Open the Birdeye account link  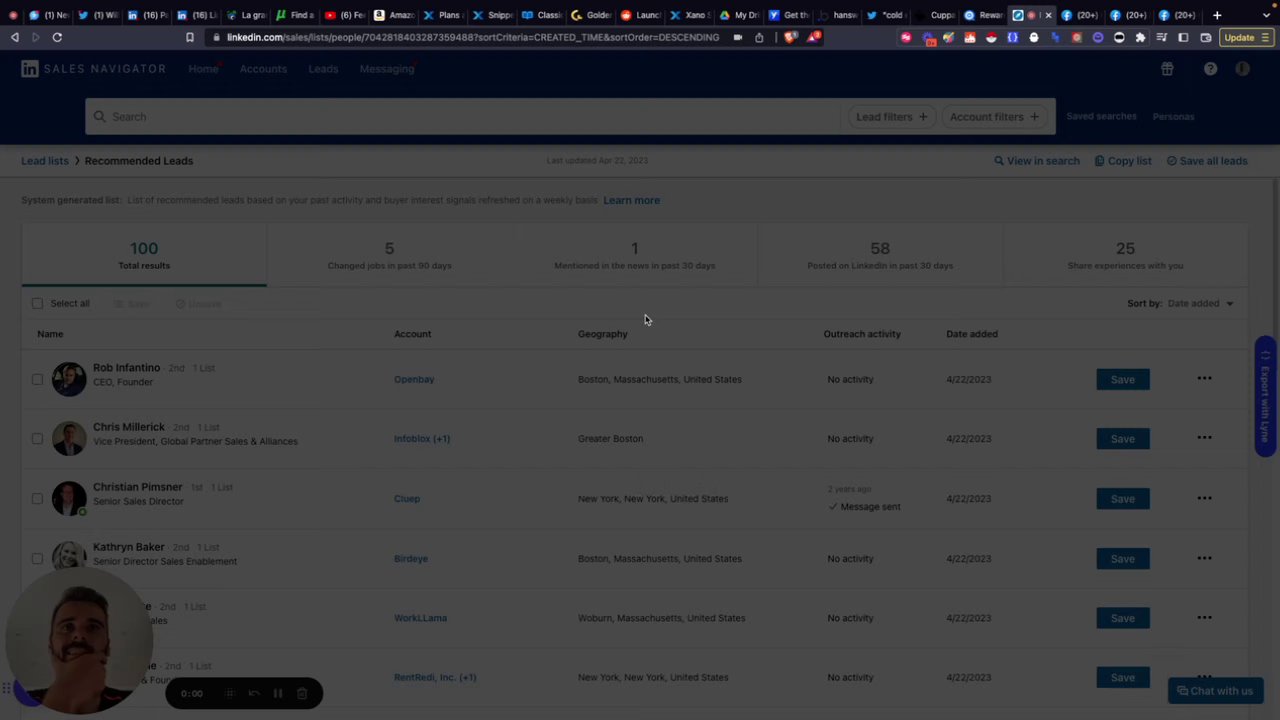[411, 558]
